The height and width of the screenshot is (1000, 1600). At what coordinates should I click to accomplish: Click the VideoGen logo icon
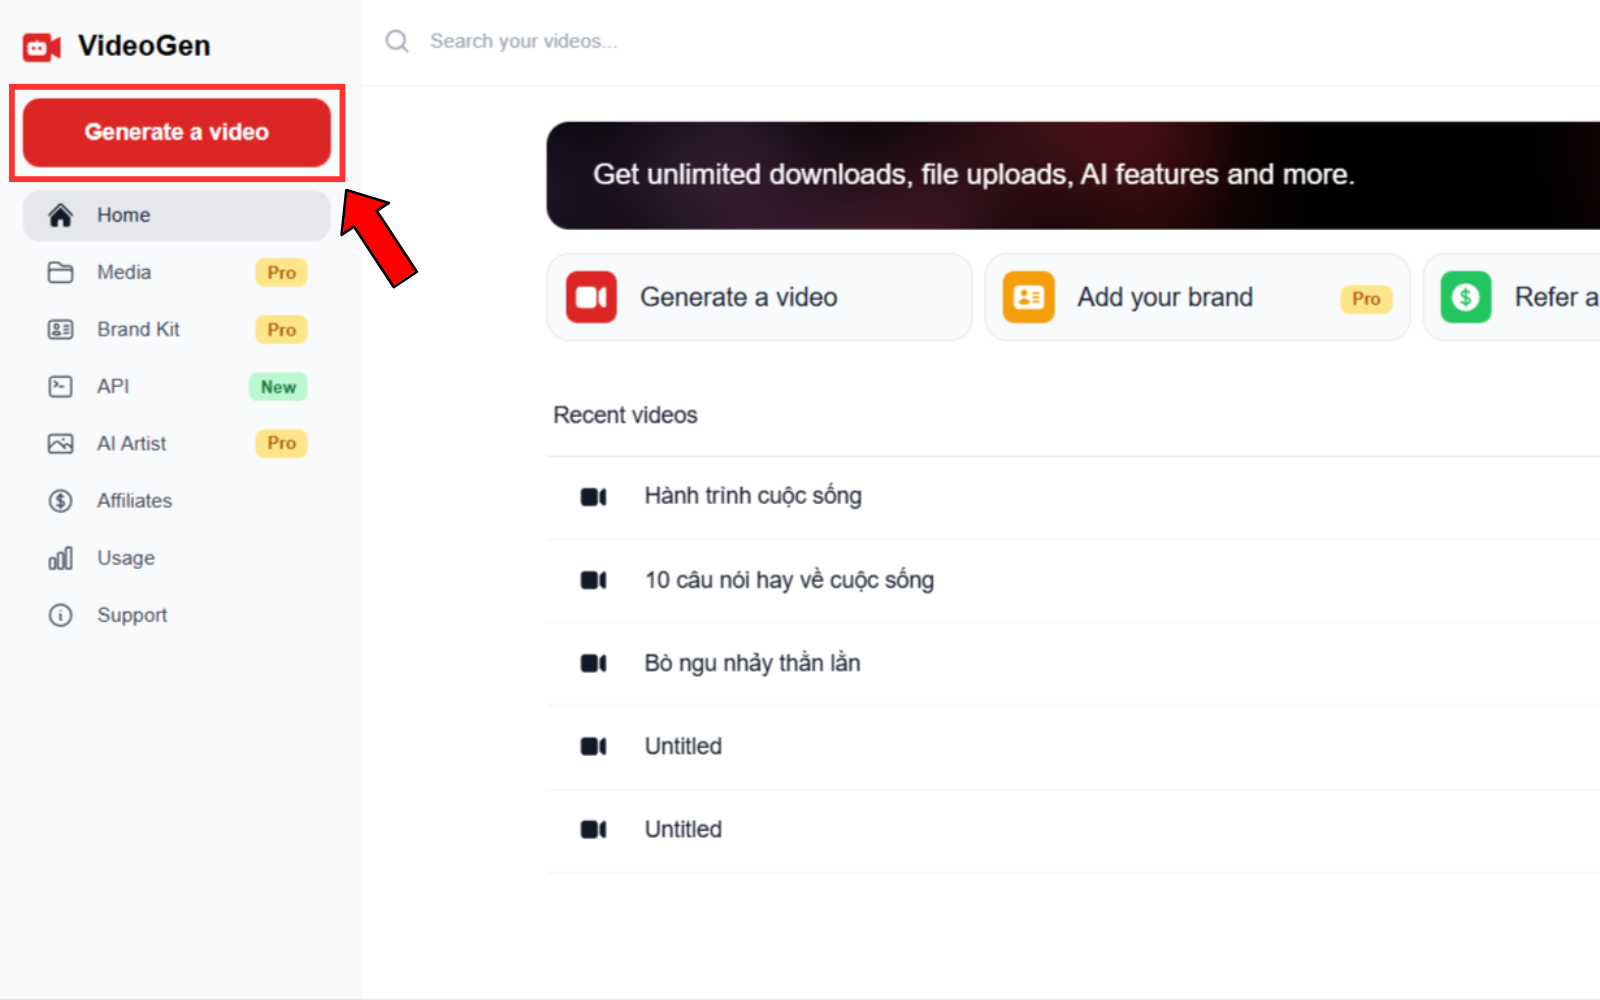point(42,47)
